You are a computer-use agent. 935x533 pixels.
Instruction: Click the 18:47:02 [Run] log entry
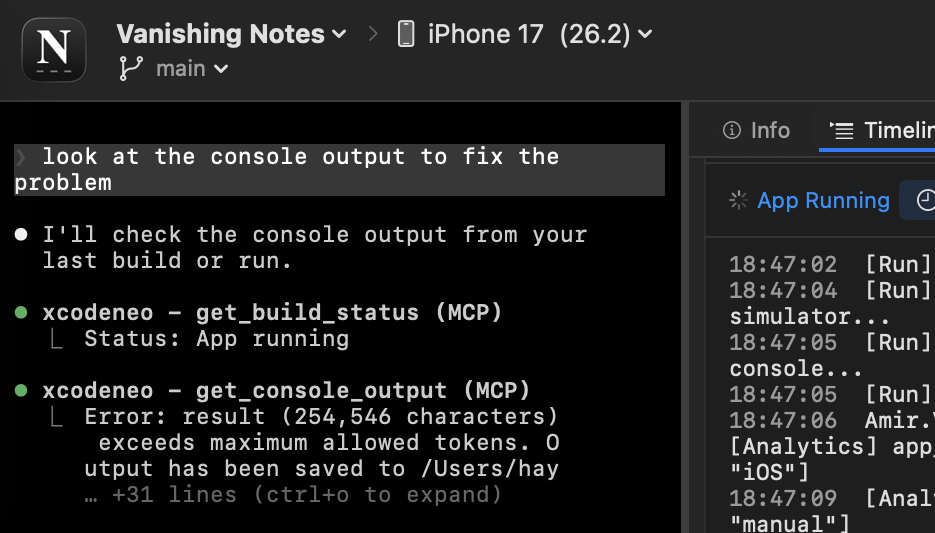[830, 265]
